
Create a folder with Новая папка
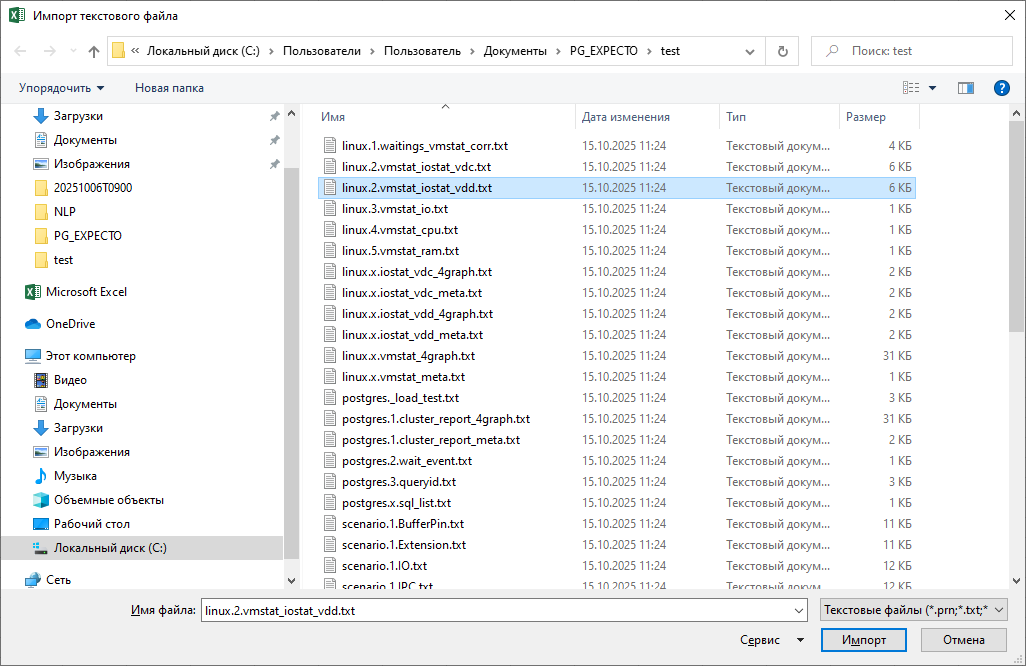[x=169, y=88]
